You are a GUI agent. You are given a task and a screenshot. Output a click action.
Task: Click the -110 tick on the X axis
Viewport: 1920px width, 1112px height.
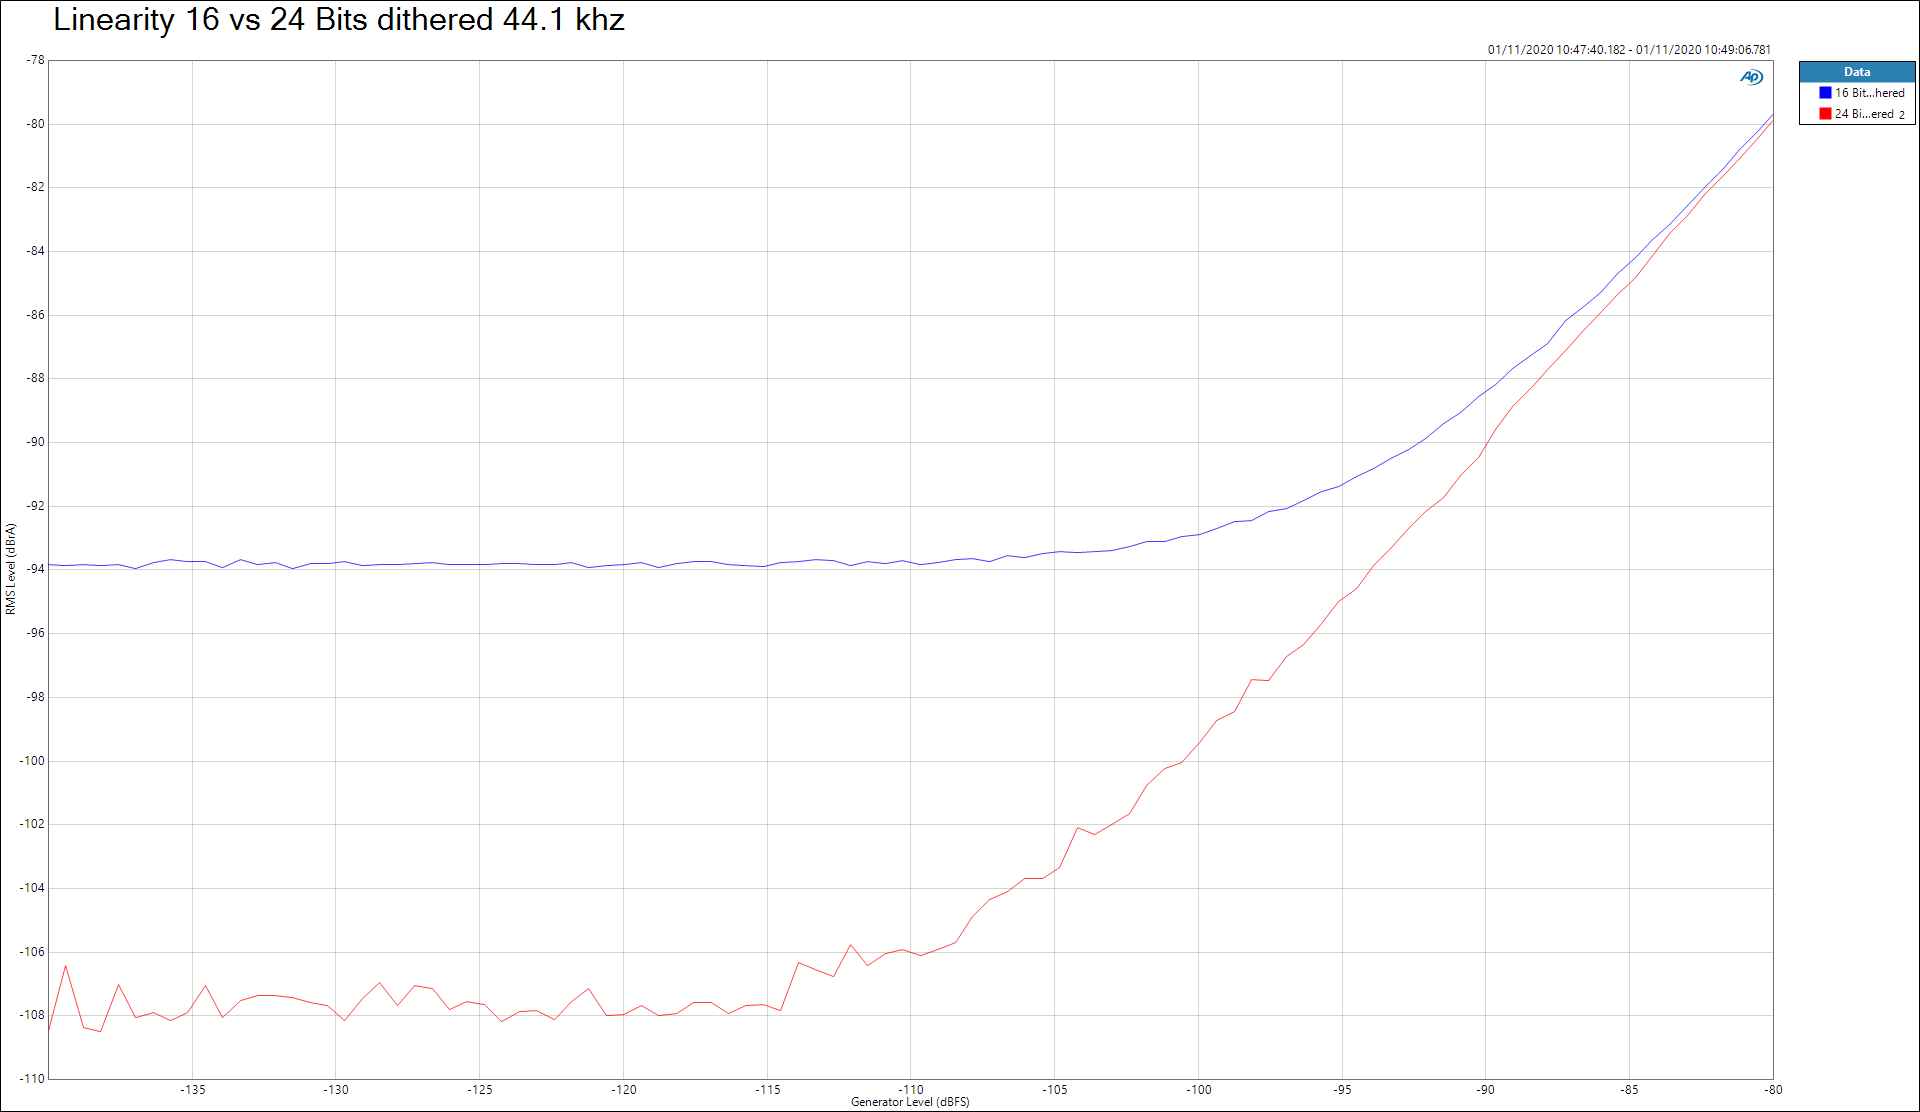910,1089
